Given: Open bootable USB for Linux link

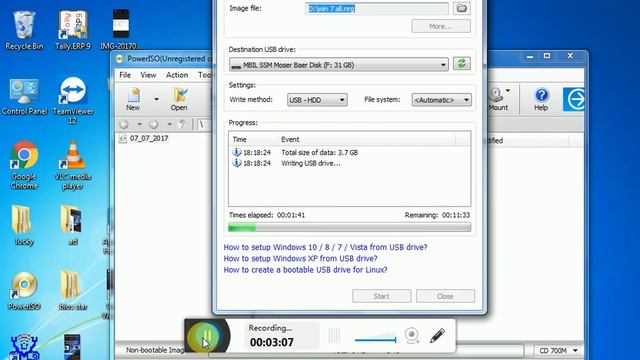Looking at the screenshot, I should (x=305, y=270).
